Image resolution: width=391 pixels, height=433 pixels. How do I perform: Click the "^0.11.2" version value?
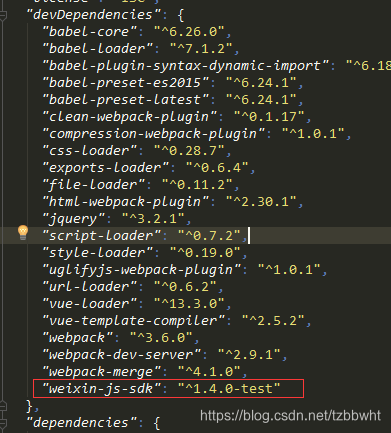(x=198, y=185)
